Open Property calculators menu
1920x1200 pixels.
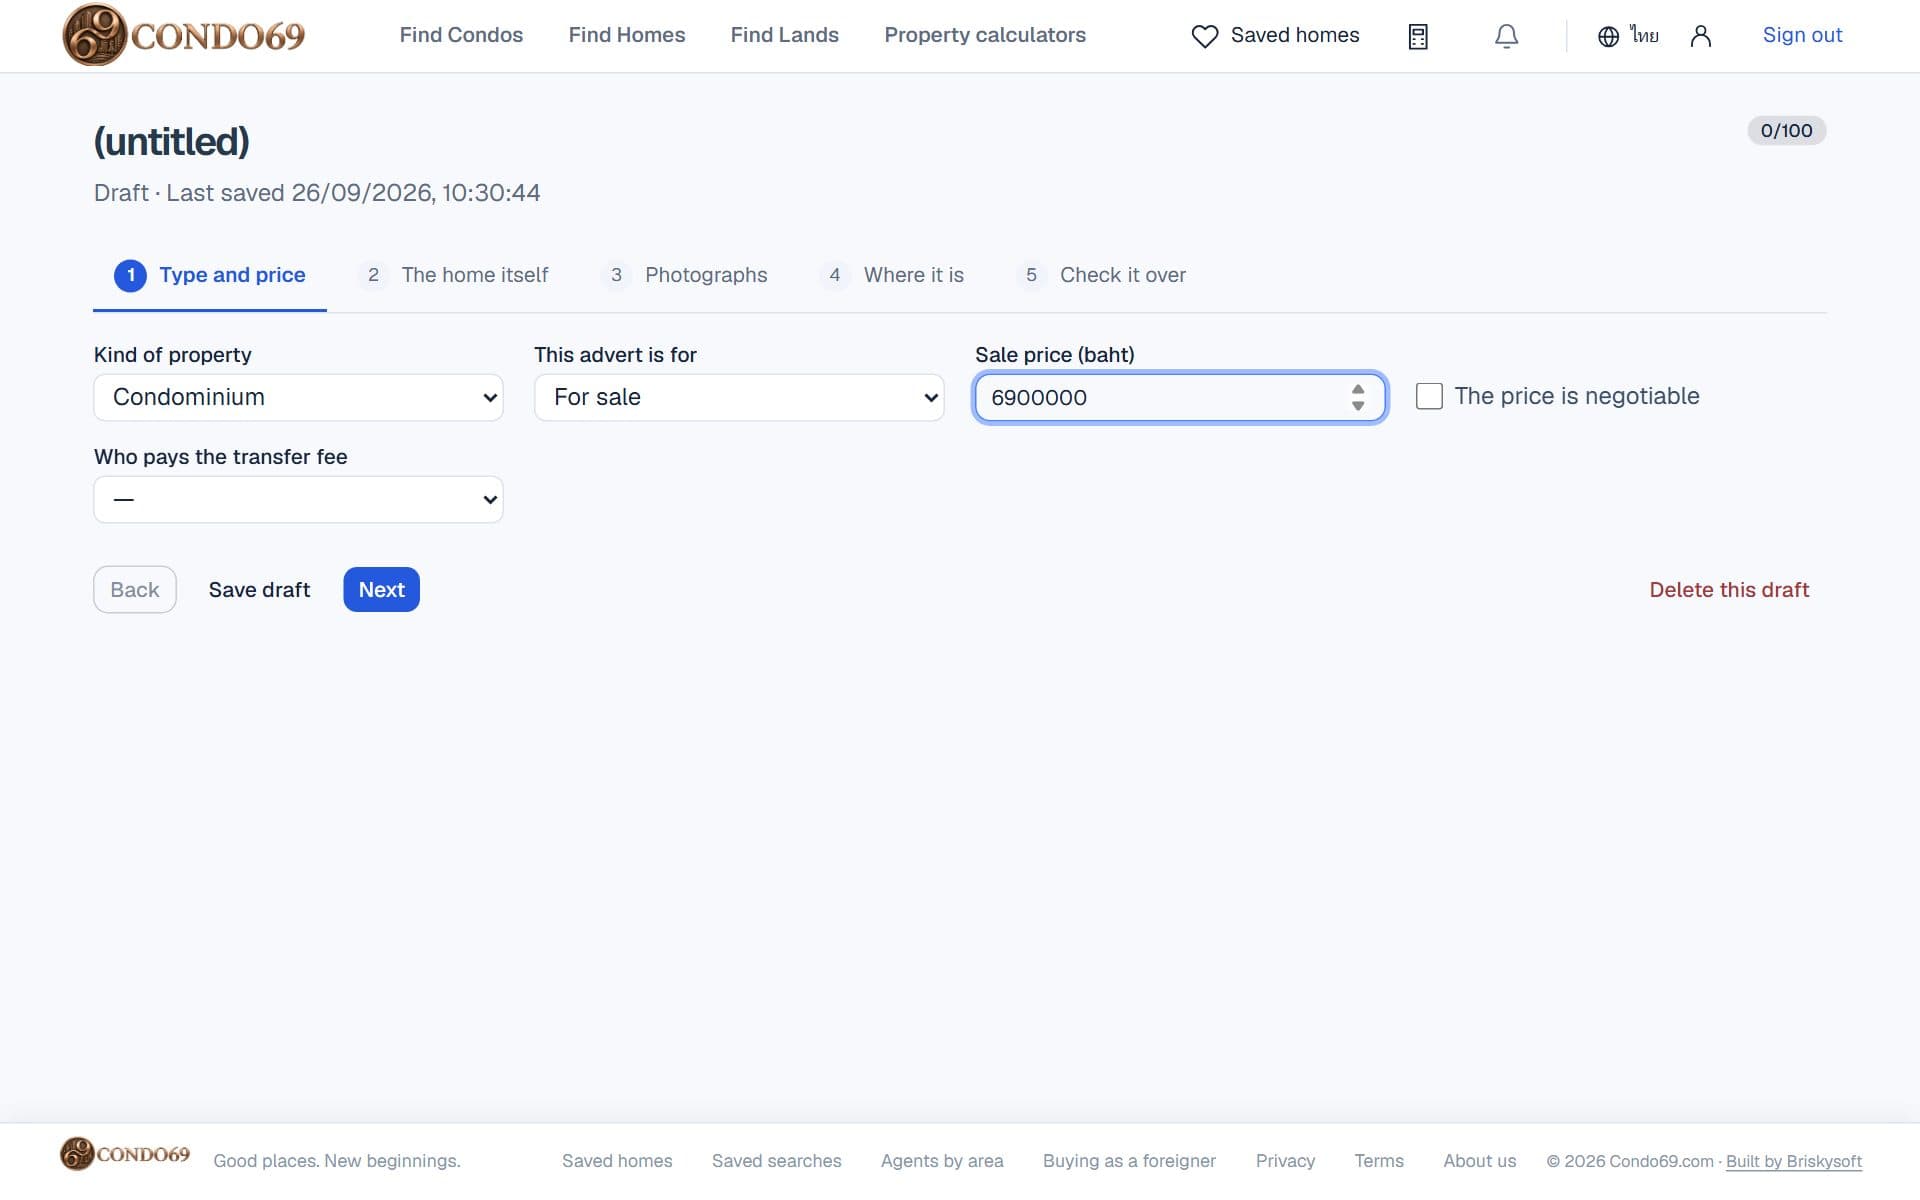(985, 35)
